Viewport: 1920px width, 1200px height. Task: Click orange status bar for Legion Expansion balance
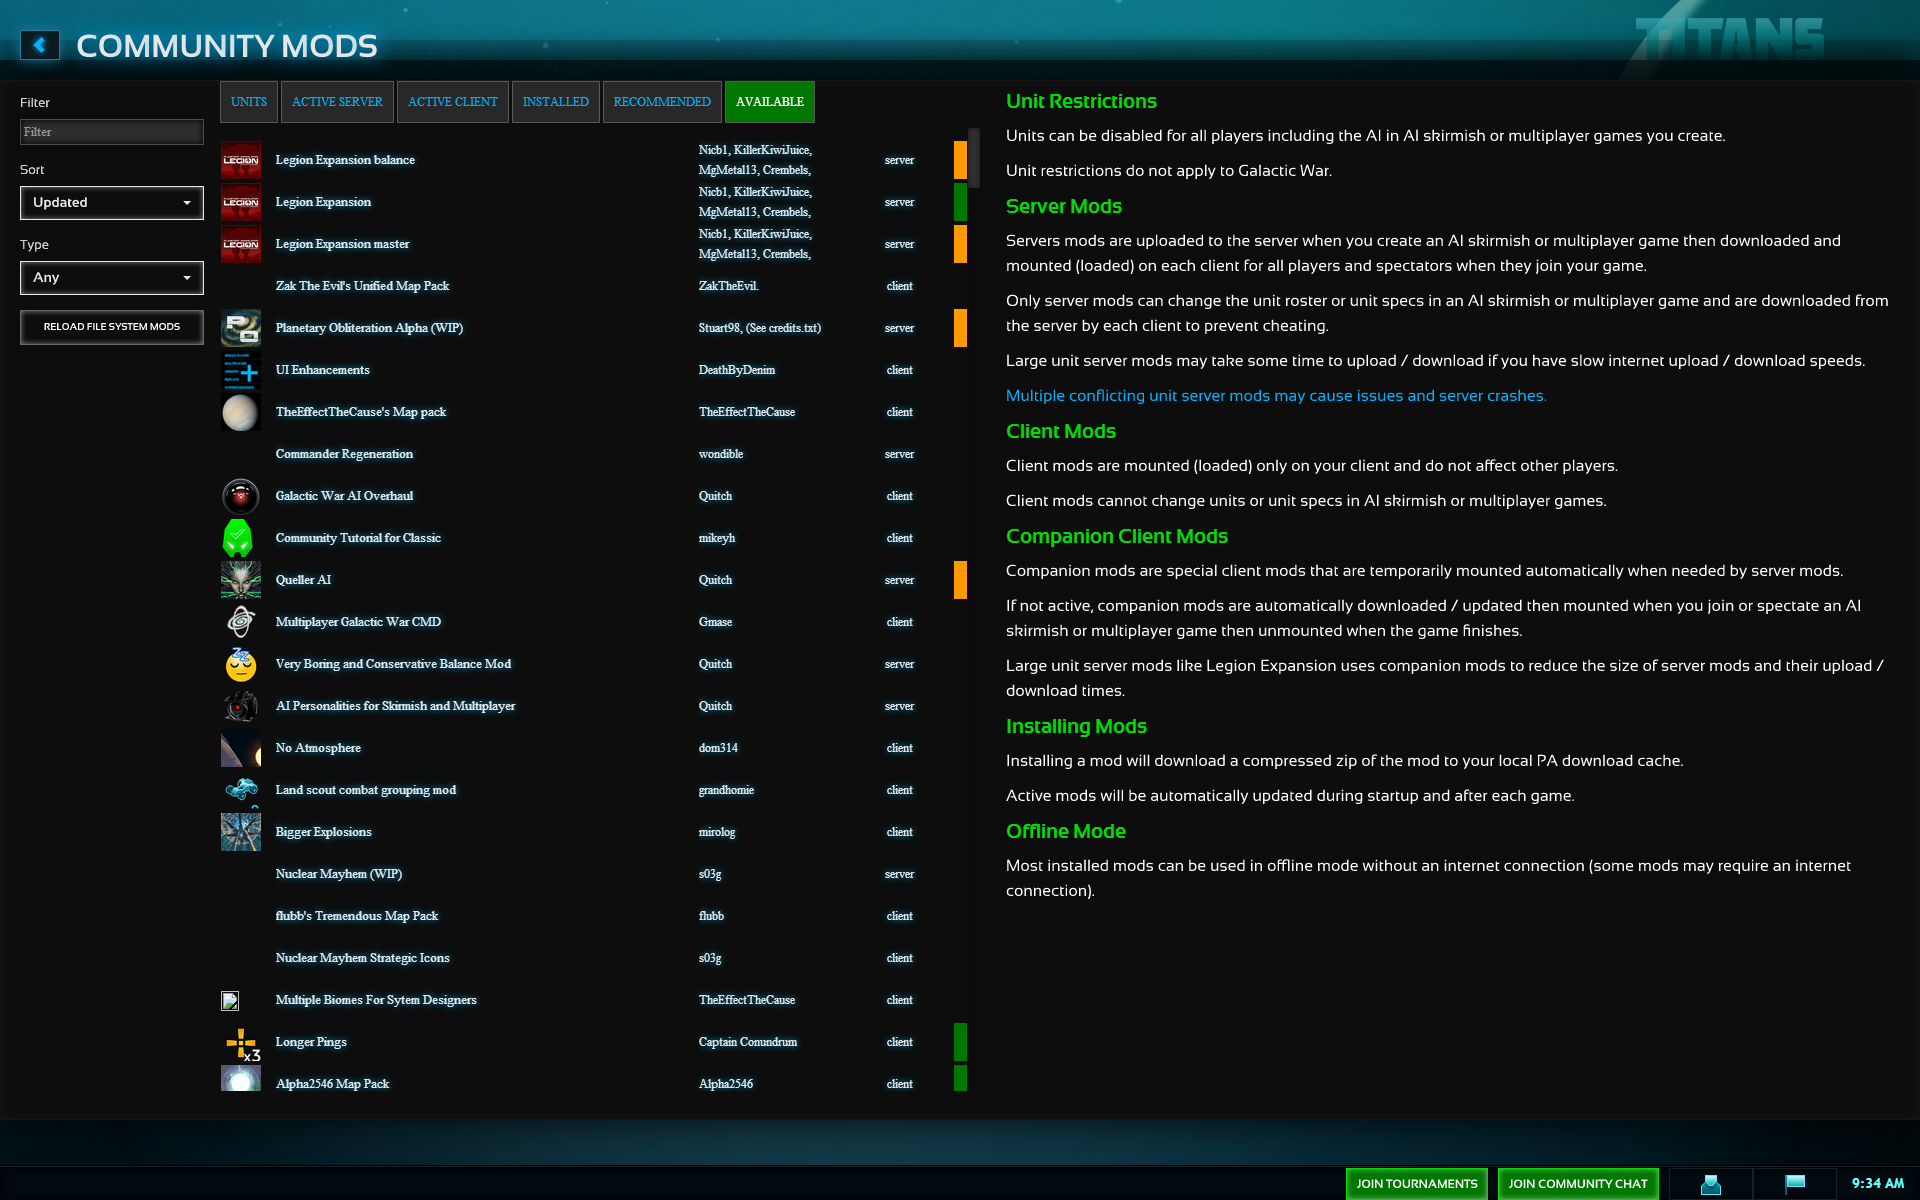point(960,160)
